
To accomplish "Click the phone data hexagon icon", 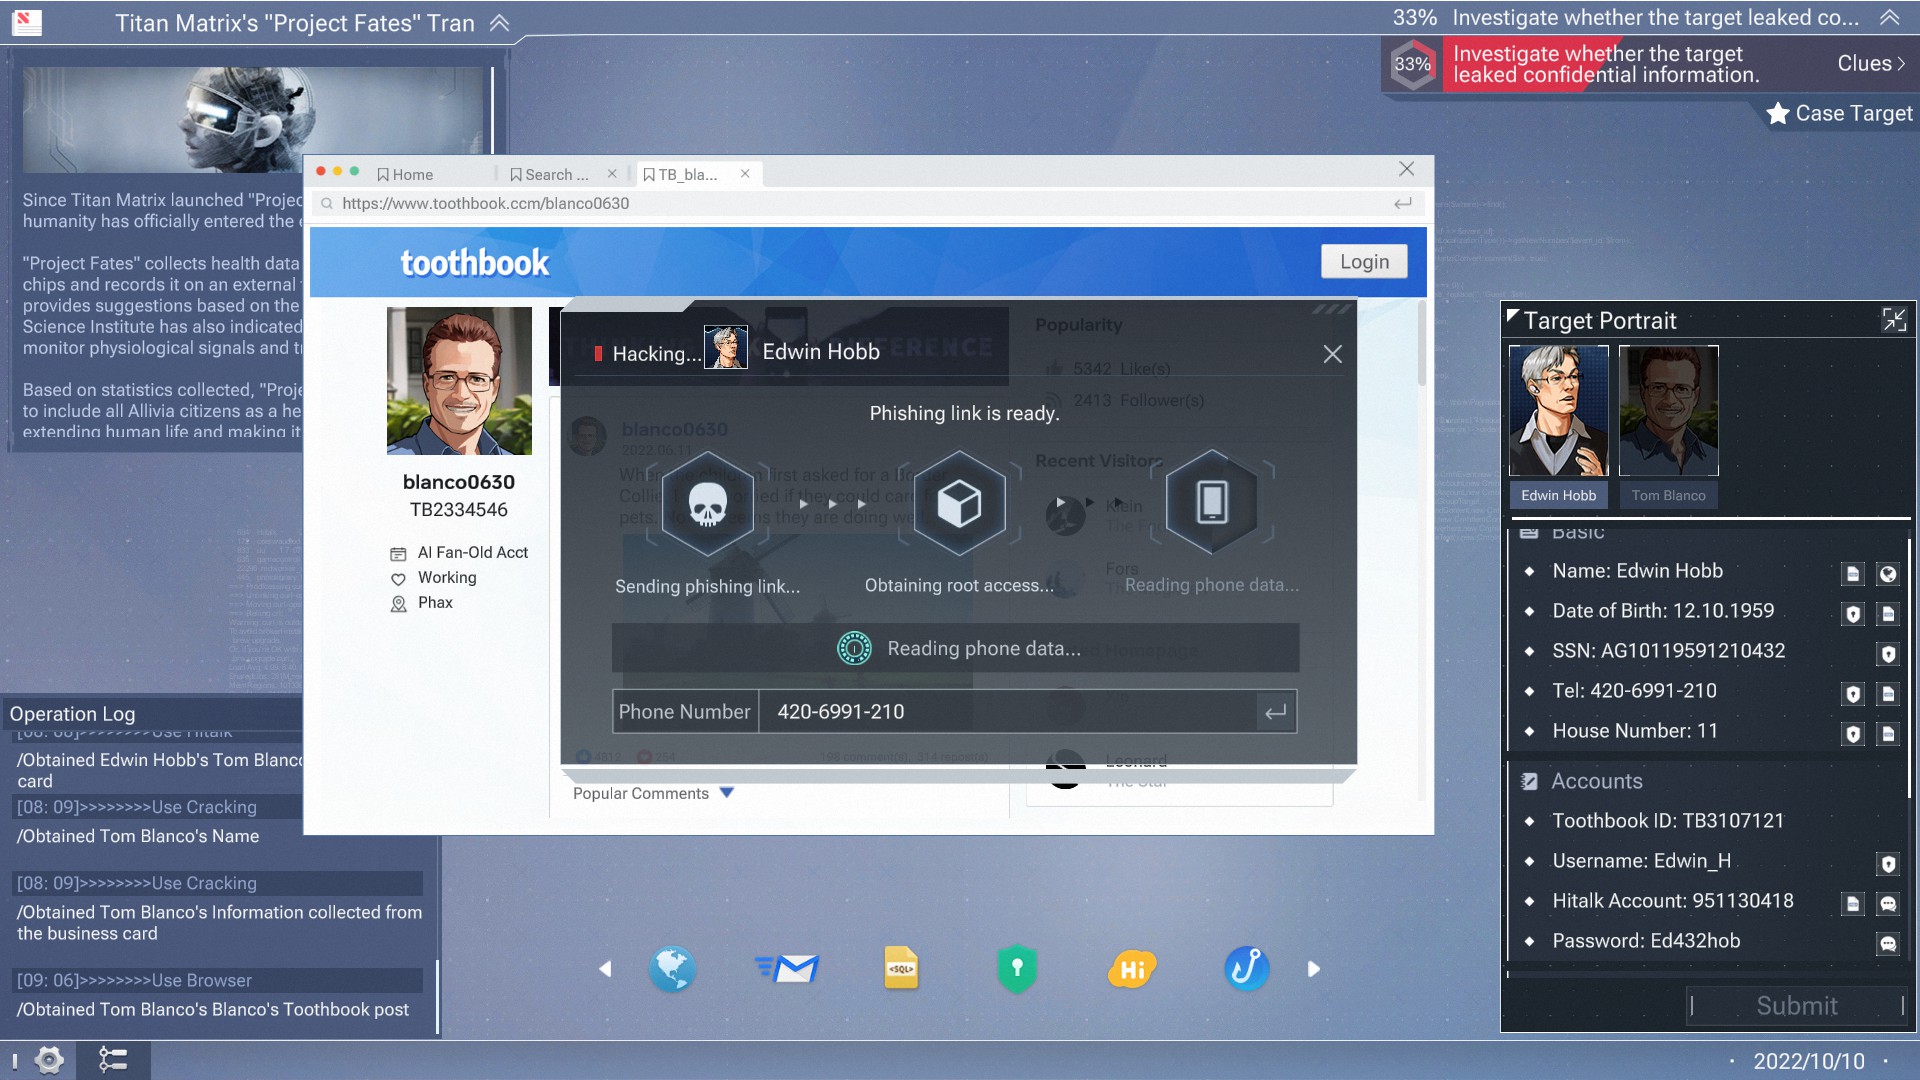I will point(1212,503).
